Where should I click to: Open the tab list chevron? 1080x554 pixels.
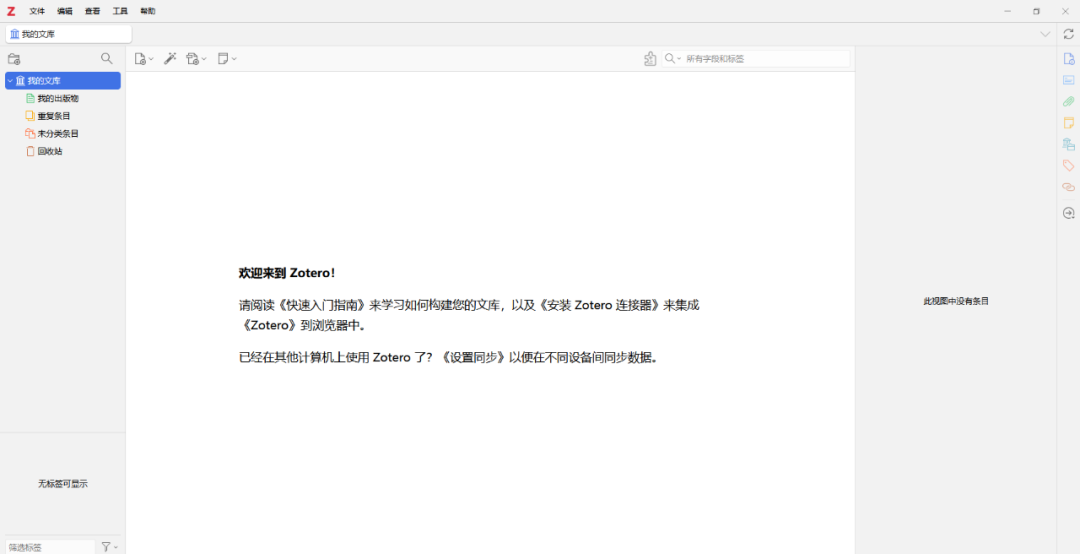[x=1045, y=34]
